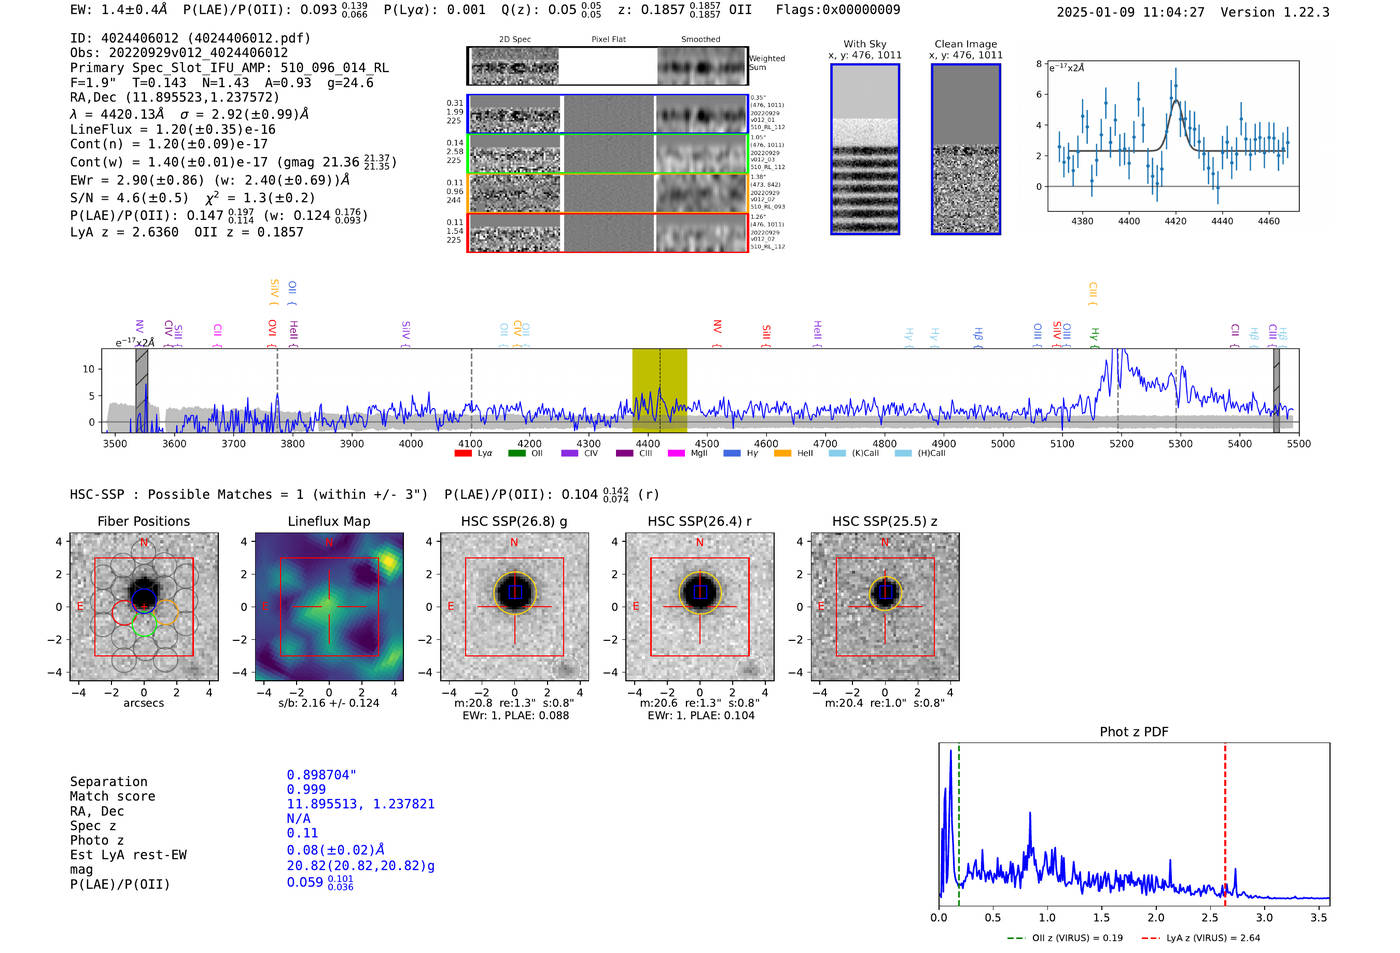
Task: Click the 2D Spec column header
Action: (515, 40)
